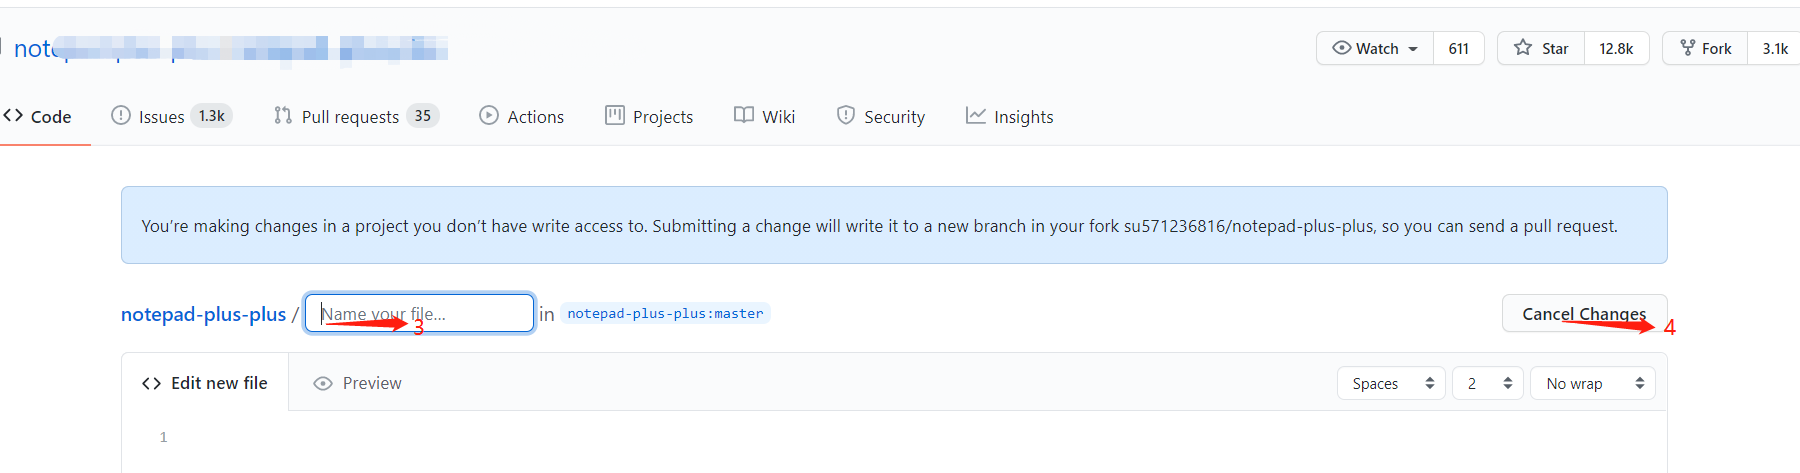This screenshot has width=1800, height=473.
Task: Click the Star icon button
Action: pyautogui.click(x=1541, y=48)
